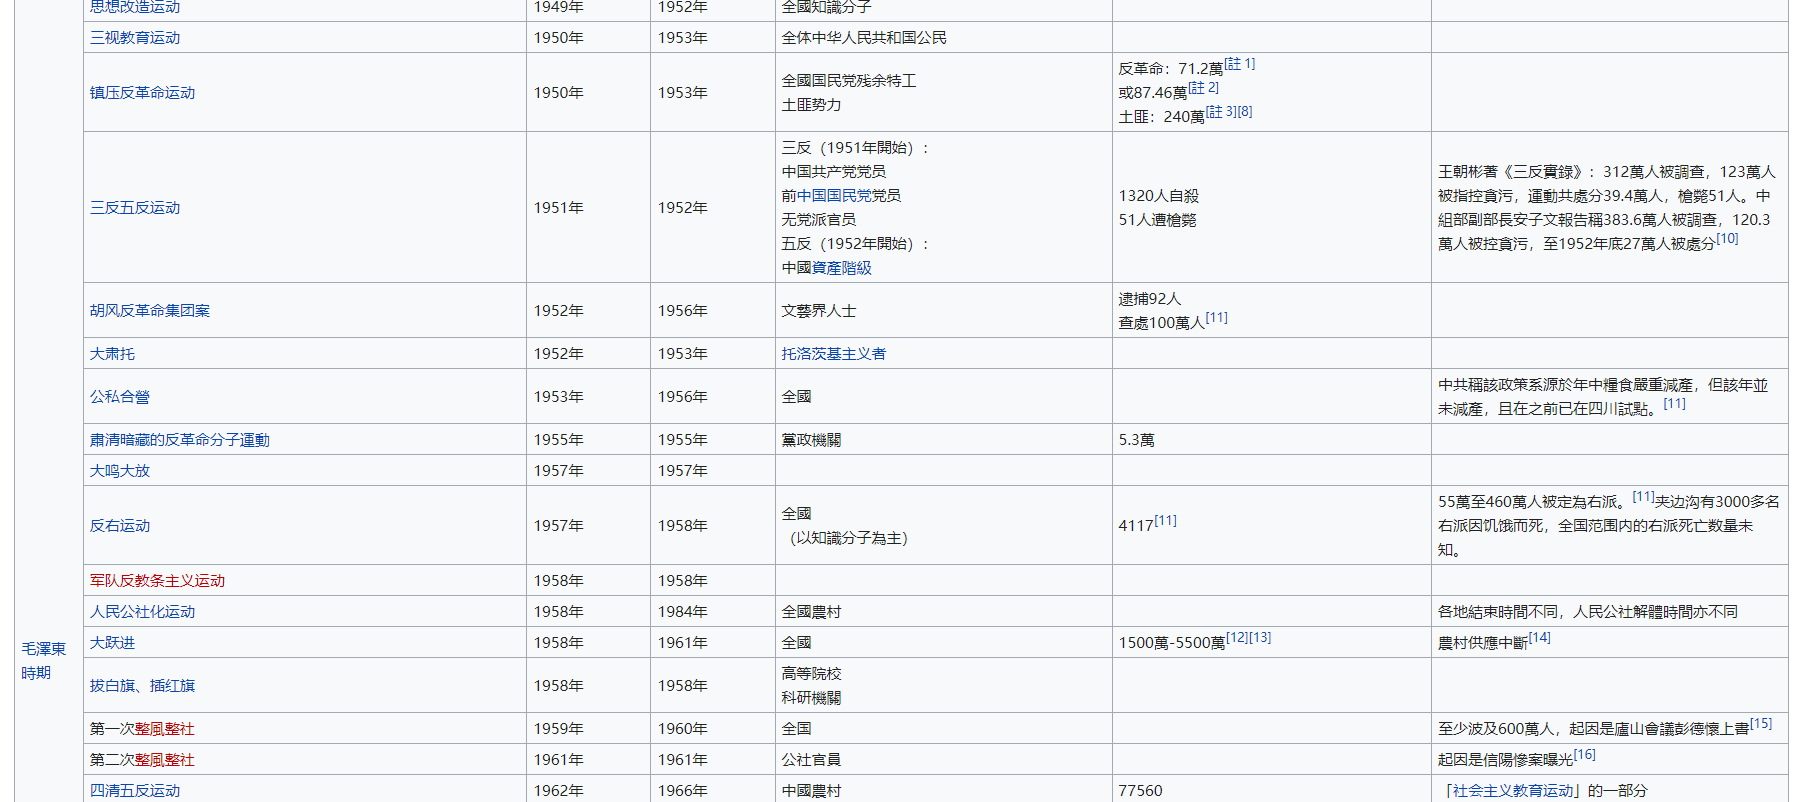Follow the 中国国民党 link in 三反 targets

point(834,196)
